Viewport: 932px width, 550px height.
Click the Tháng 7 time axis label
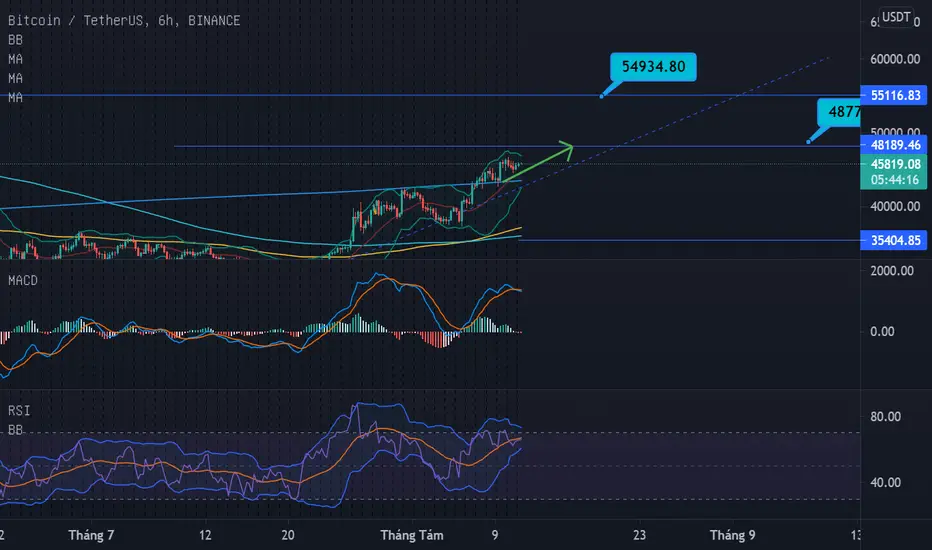[91, 535]
